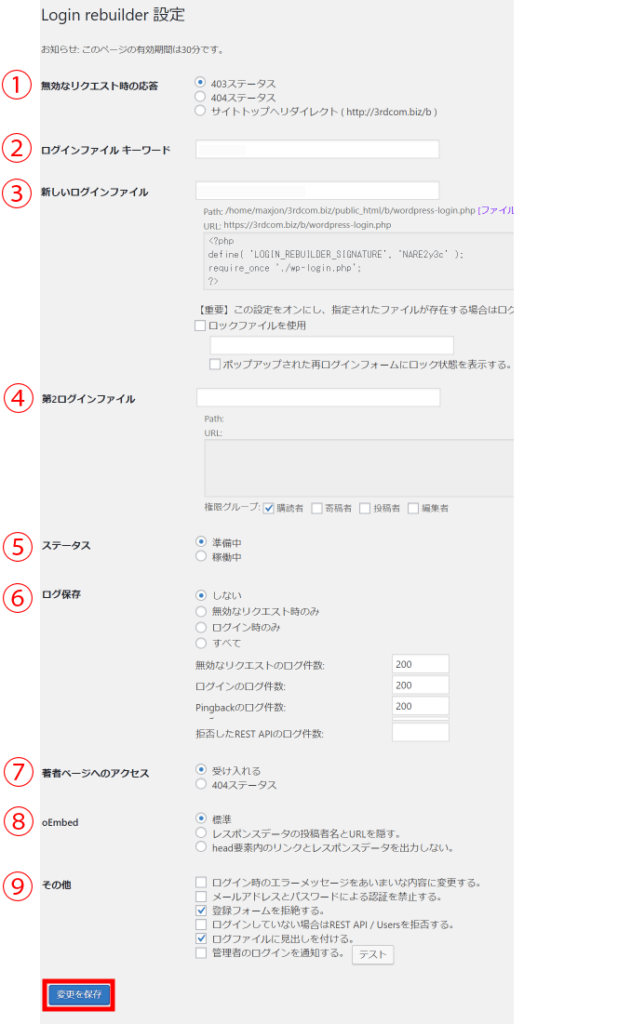Select すべて for log saving
The image size is (618, 1024).
click(201, 643)
